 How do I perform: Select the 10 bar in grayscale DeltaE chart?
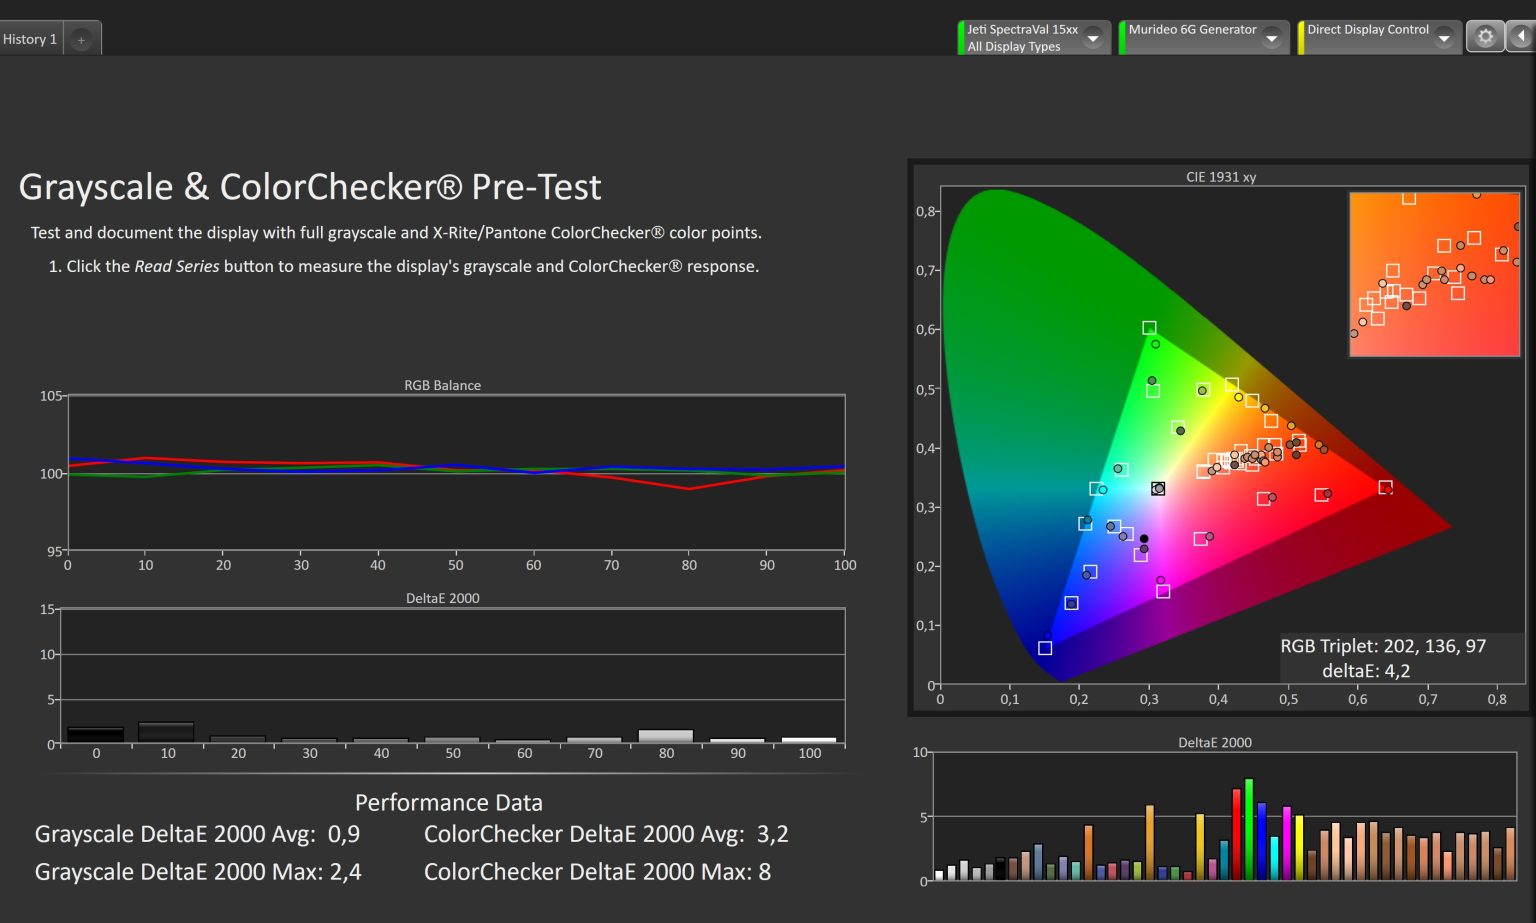166,732
